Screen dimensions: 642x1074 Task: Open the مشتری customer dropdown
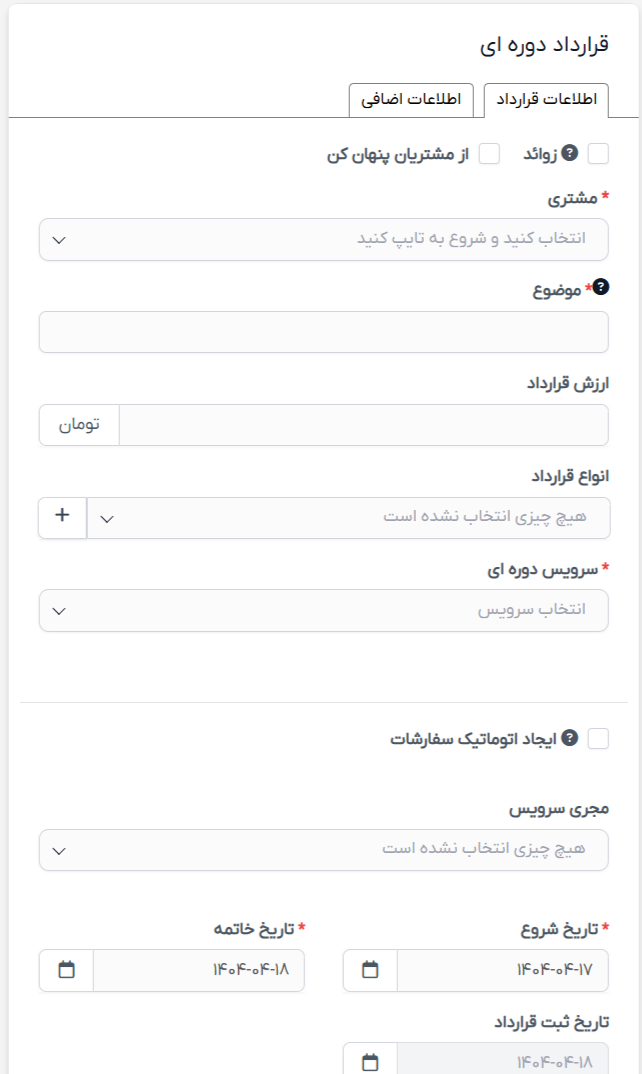pyautogui.click(x=323, y=240)
